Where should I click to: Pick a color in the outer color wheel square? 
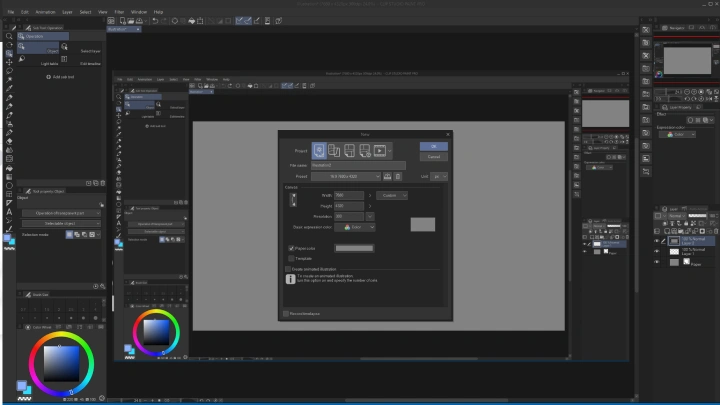pos(61,363)
